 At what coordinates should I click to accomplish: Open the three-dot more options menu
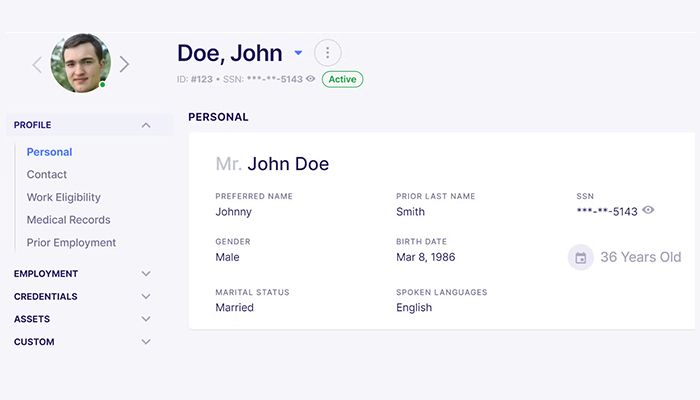pyautogui.click(x=327, y=53)
